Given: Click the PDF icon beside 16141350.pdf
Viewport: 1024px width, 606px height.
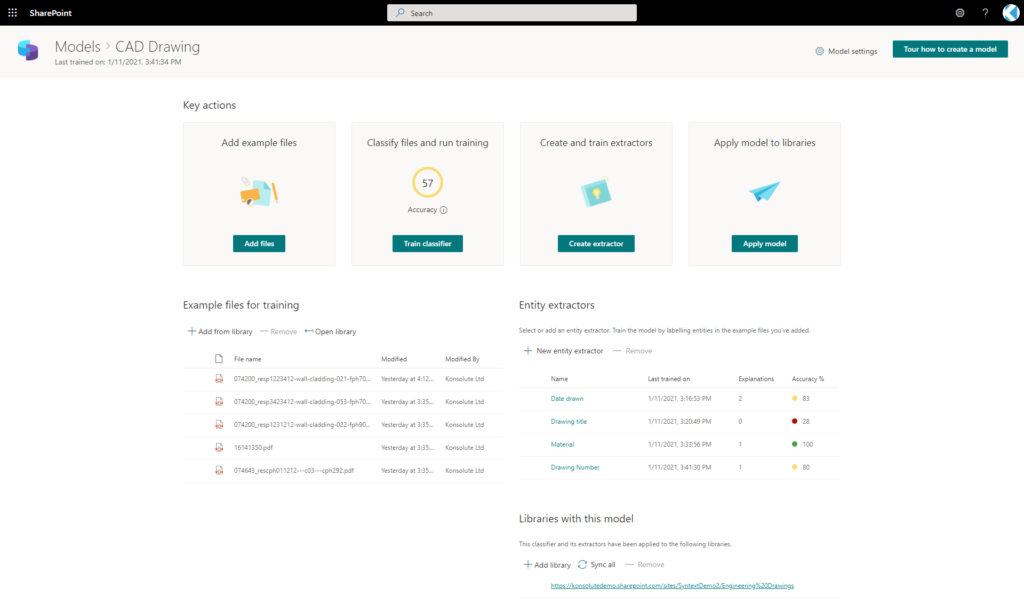Looking at the screenshot, I should 218,446.
